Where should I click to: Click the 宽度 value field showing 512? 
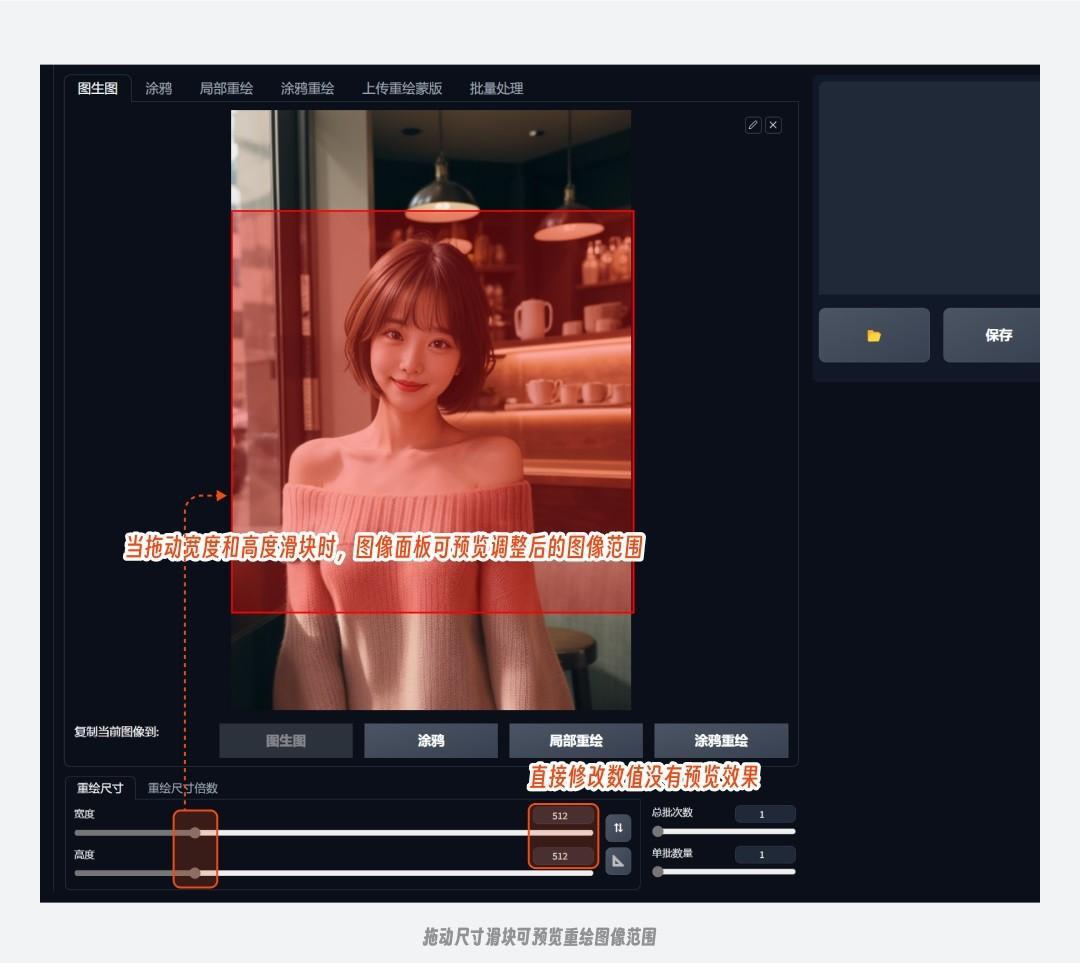pos(563,816)
